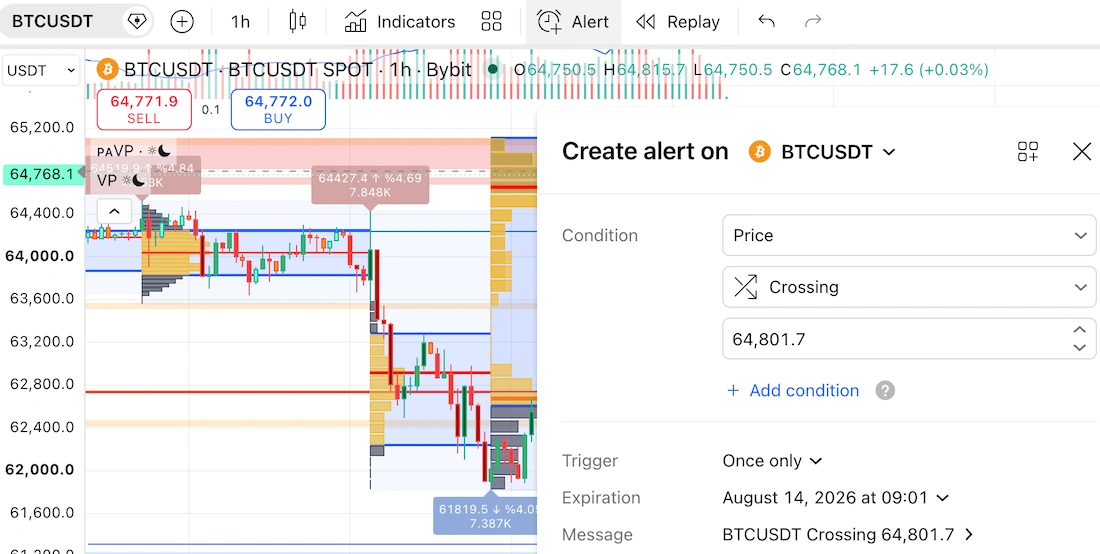Open the 1h timeframe selector
1100x554 pixels.
(240, 22)
